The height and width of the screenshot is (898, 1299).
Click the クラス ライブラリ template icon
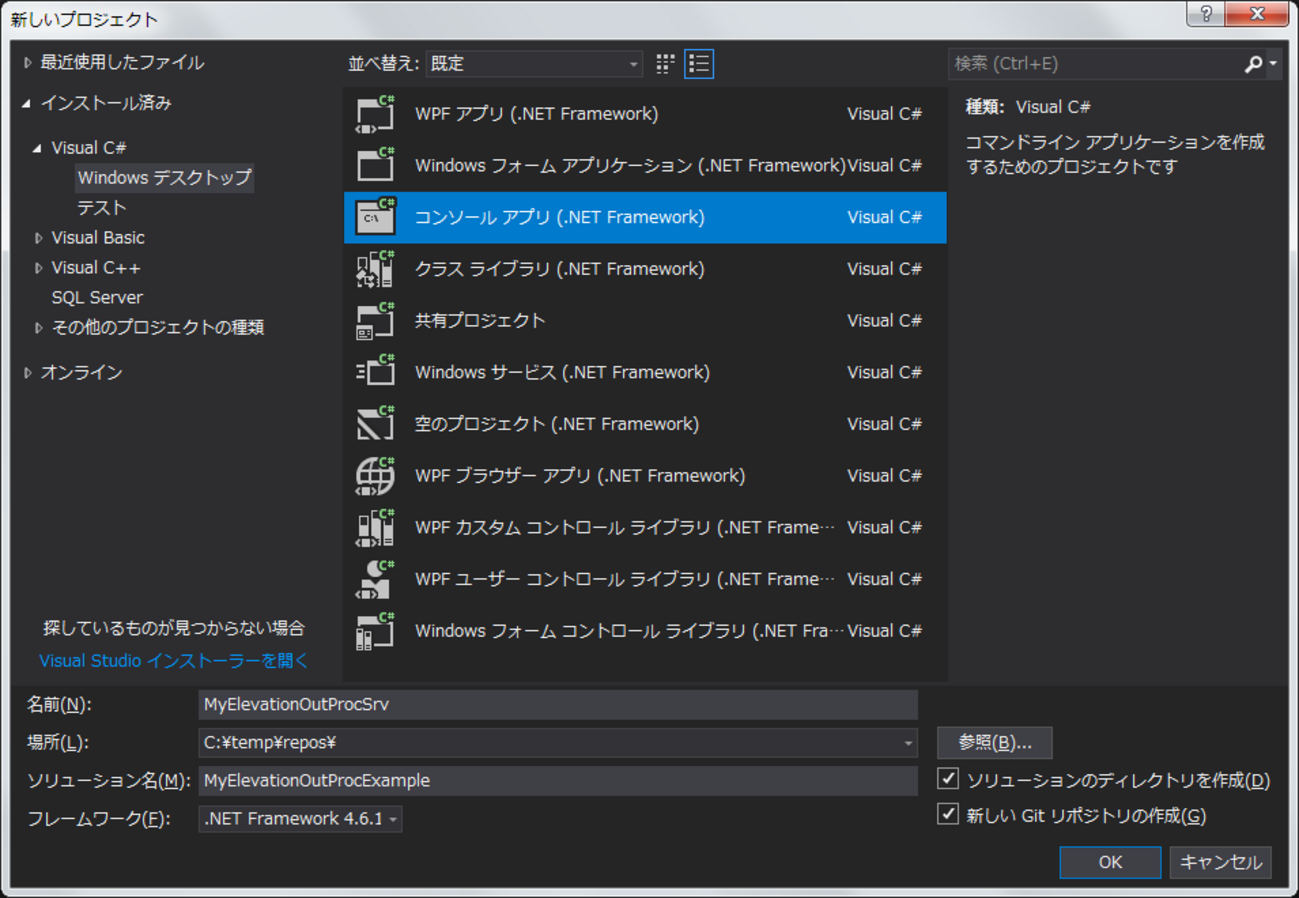pos(376,269)
